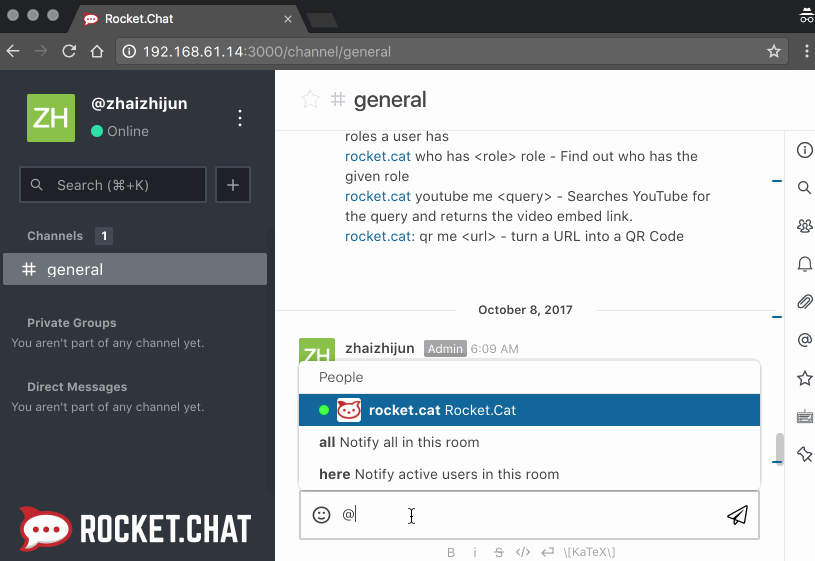Close the Rocket.Chat browser tab

pyautogui.click(x=288, y=19)
